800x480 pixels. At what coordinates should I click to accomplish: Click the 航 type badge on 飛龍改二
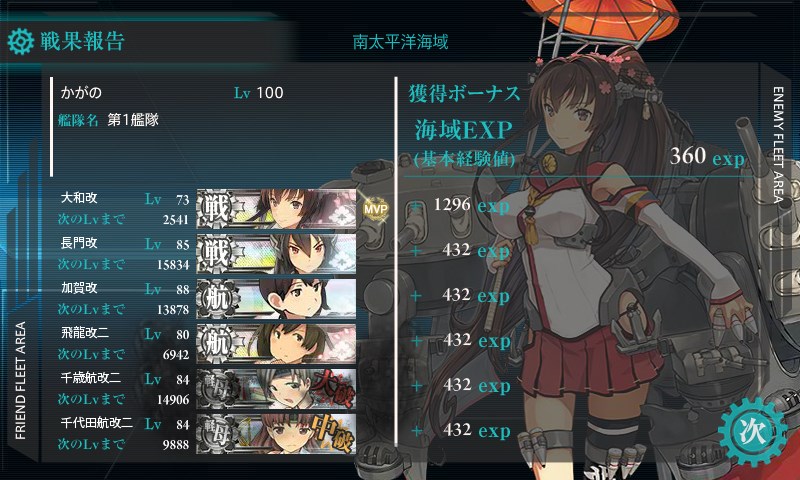tap(216, 343)
